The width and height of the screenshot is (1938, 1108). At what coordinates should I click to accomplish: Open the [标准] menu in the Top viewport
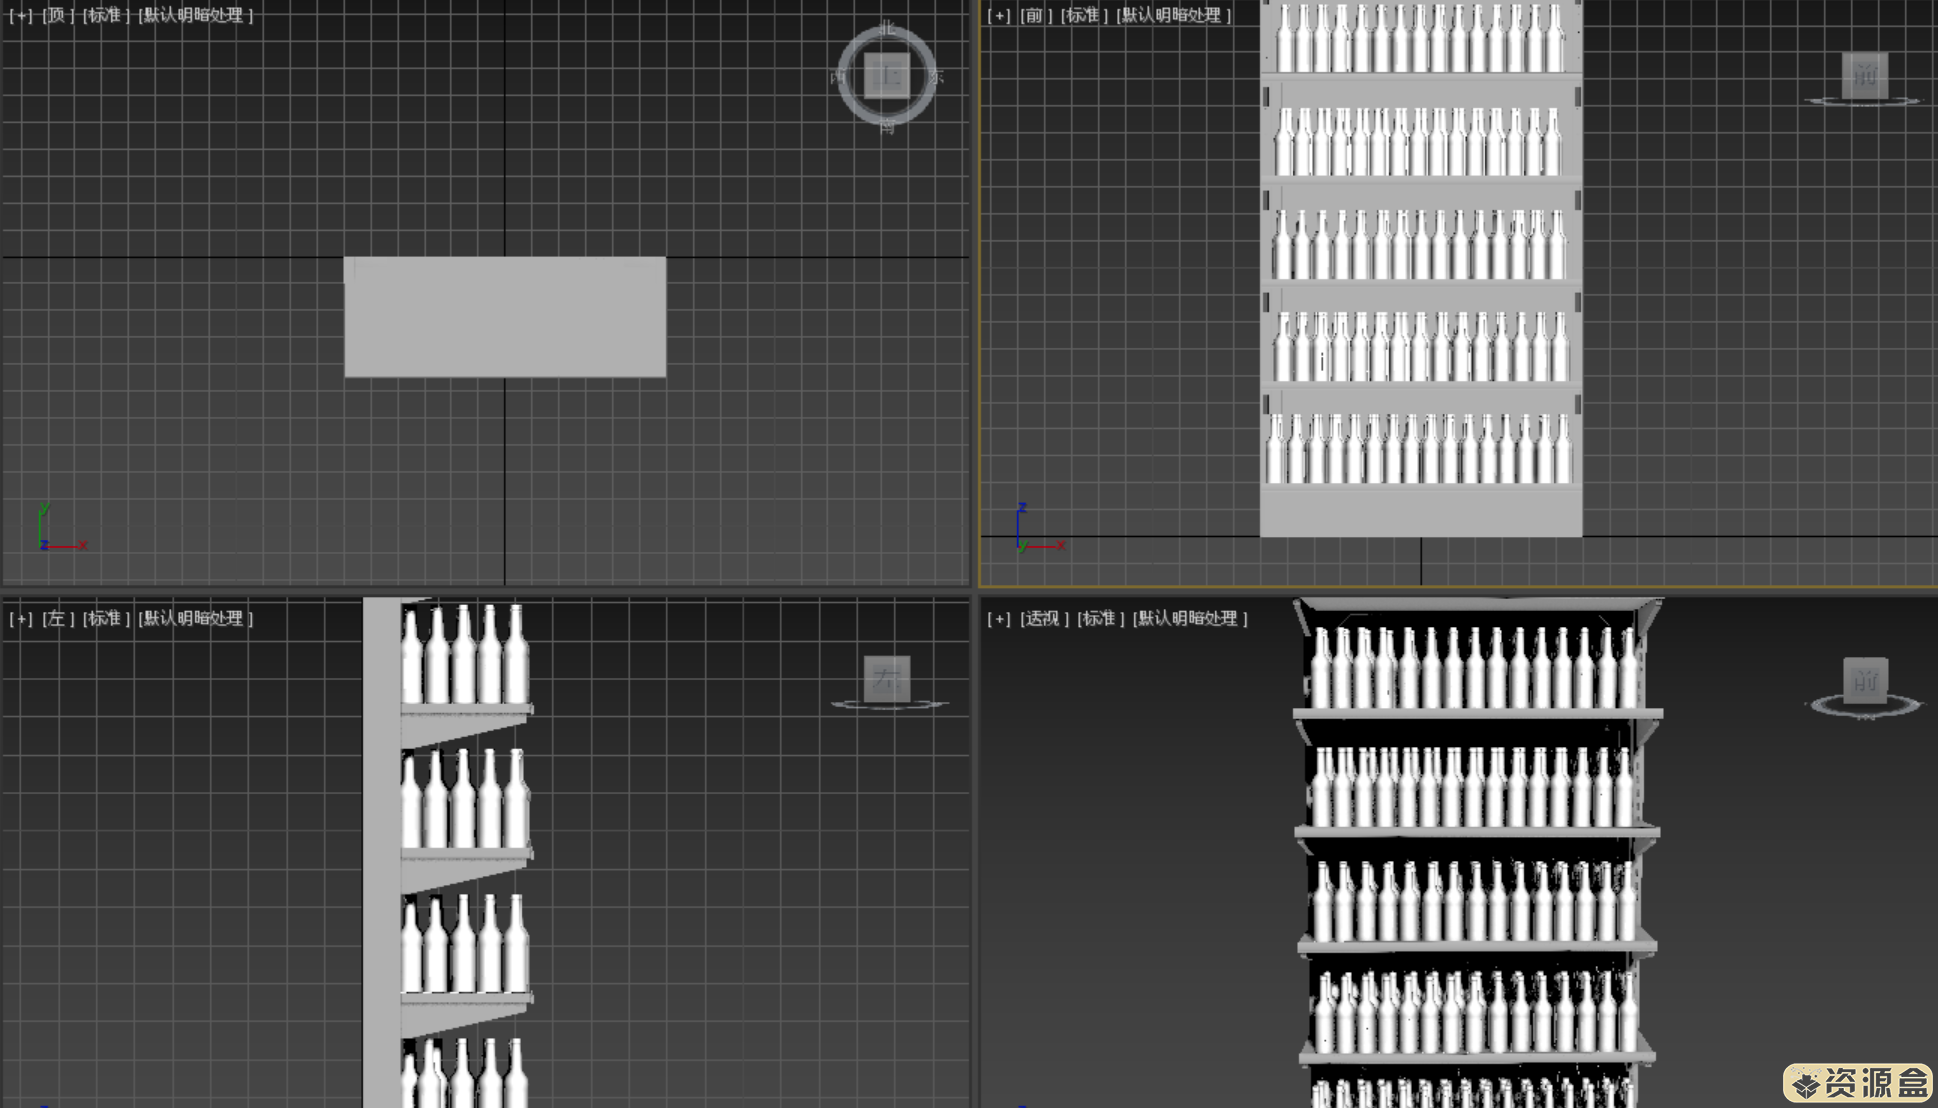(106, 15)
